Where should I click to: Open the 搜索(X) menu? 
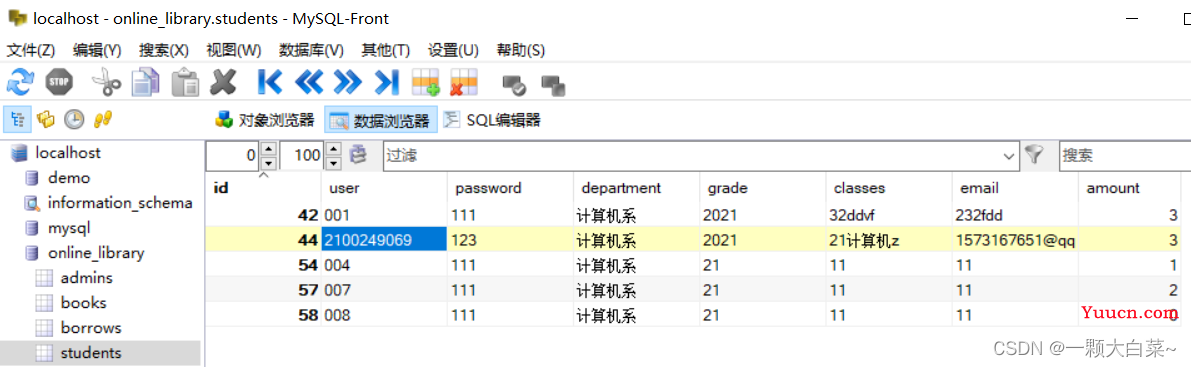click(x=163, y=50)
